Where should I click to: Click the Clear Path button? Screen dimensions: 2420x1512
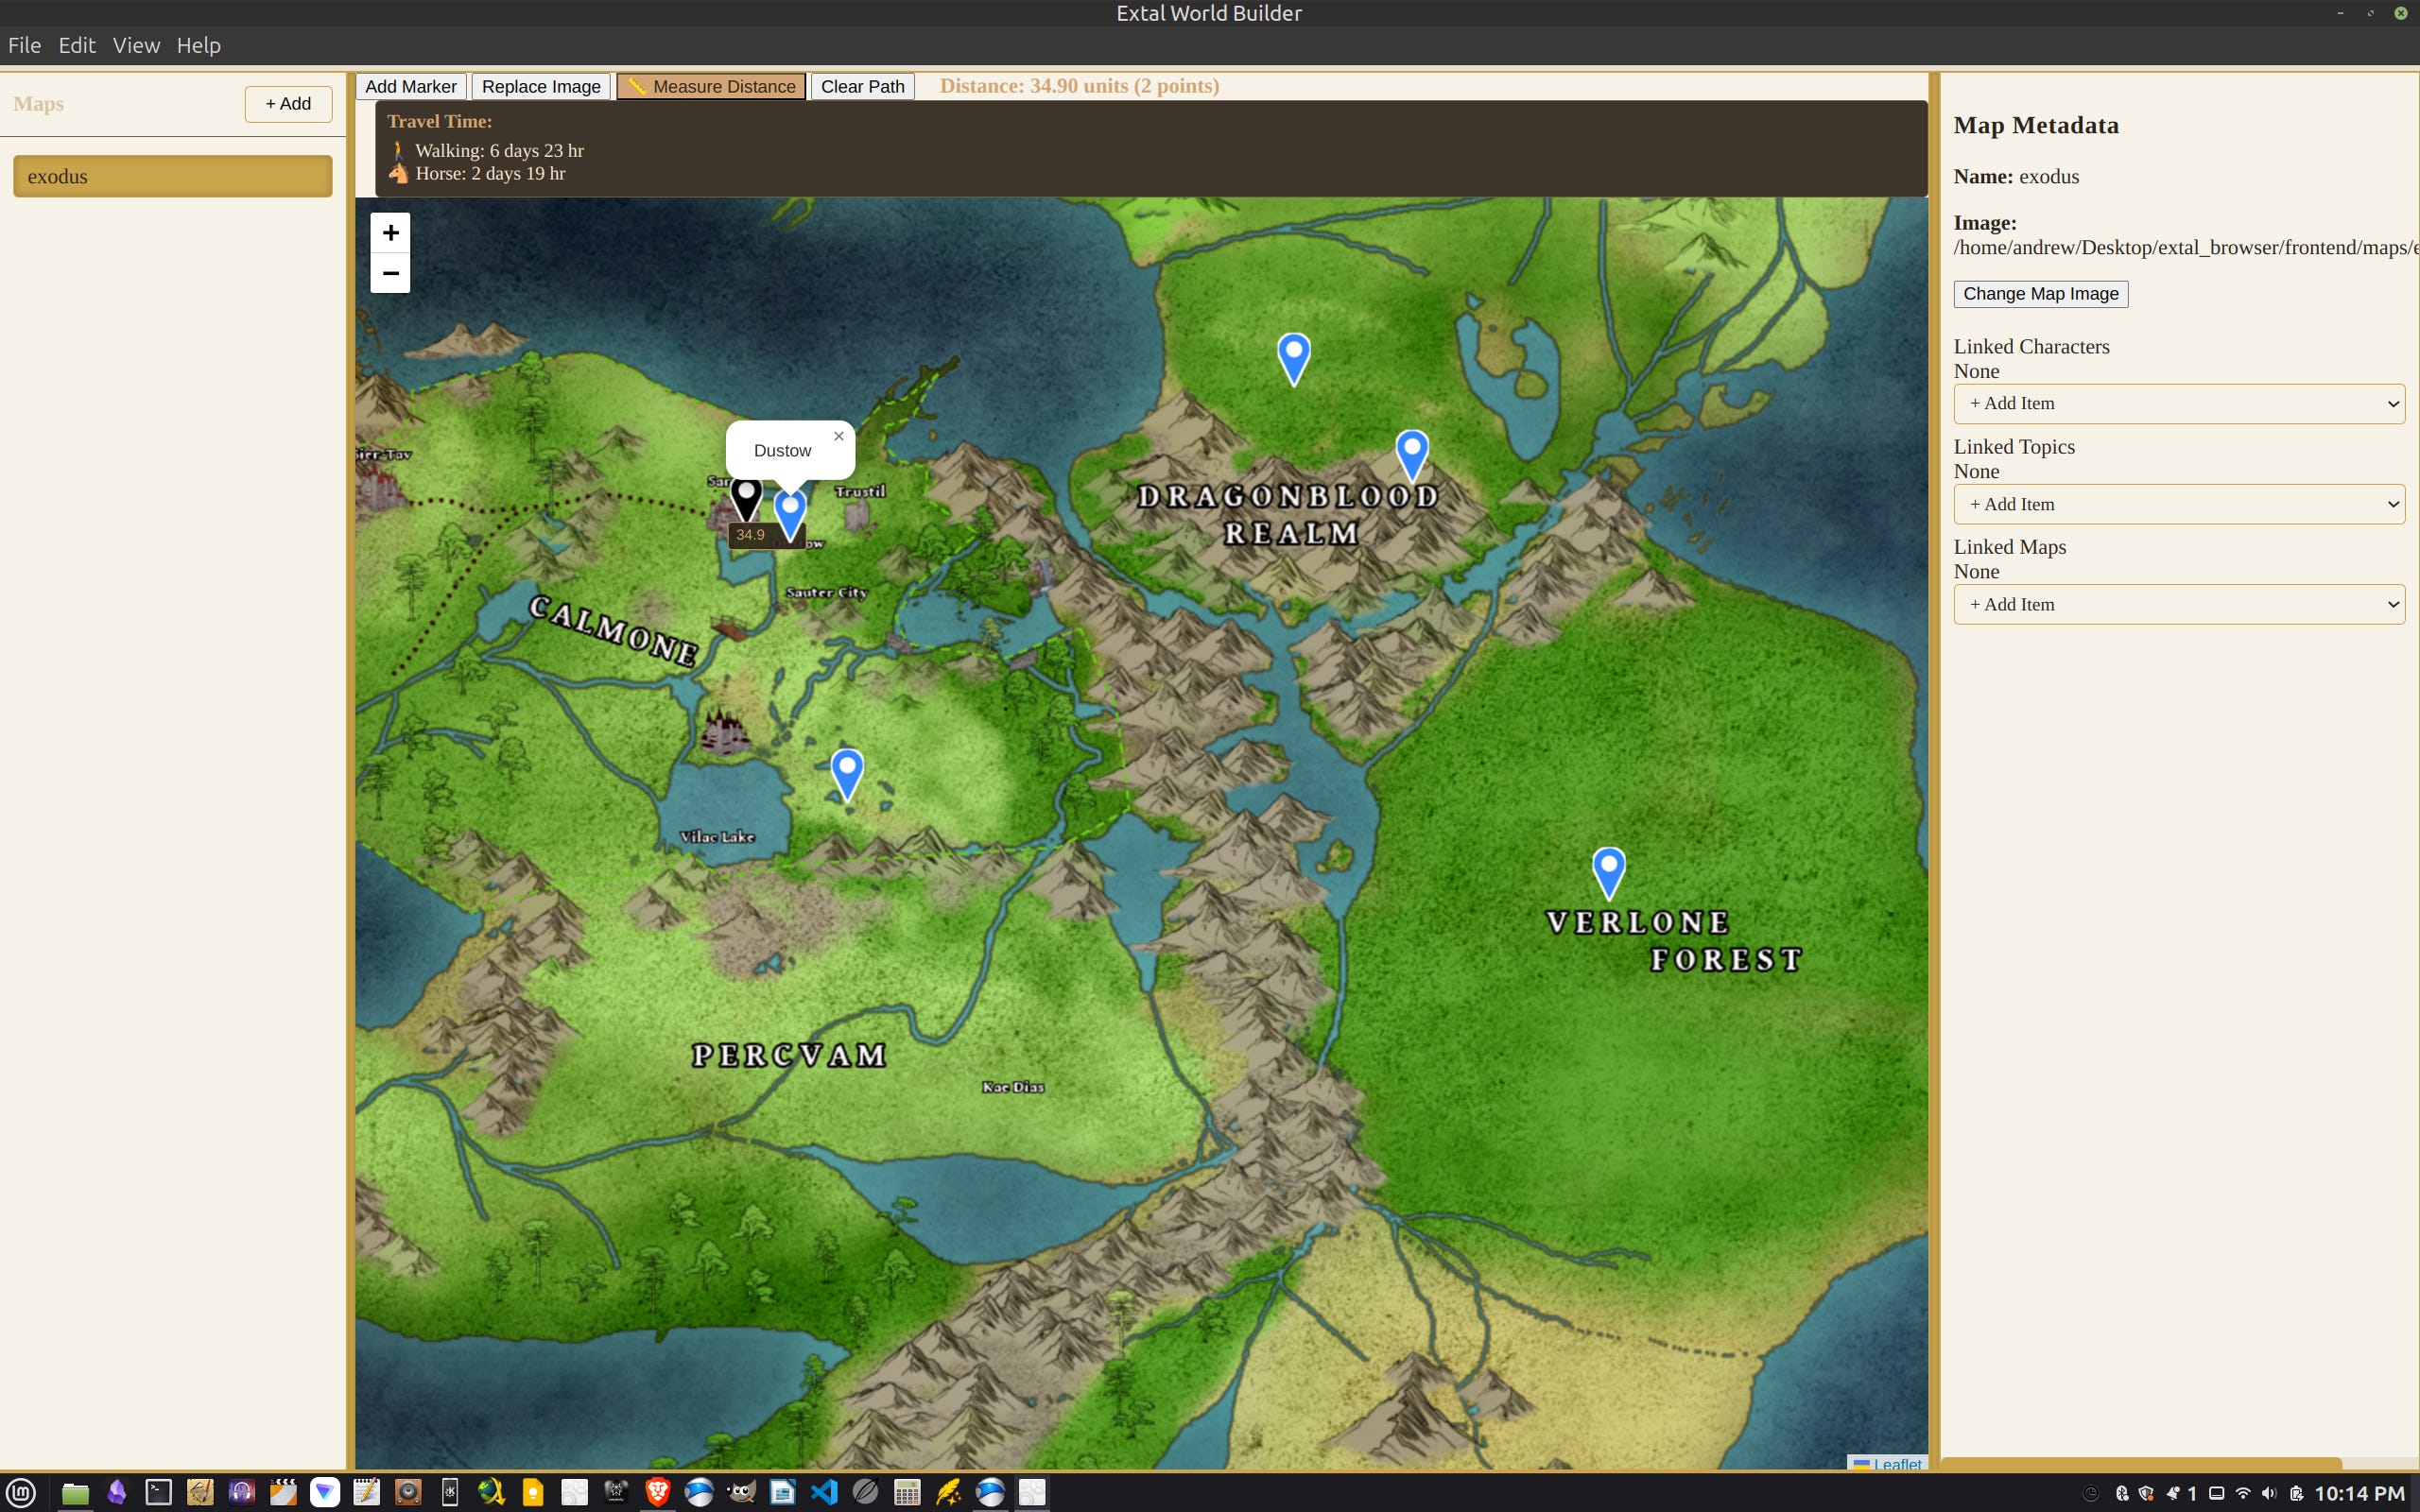click(x=862, y=86)
